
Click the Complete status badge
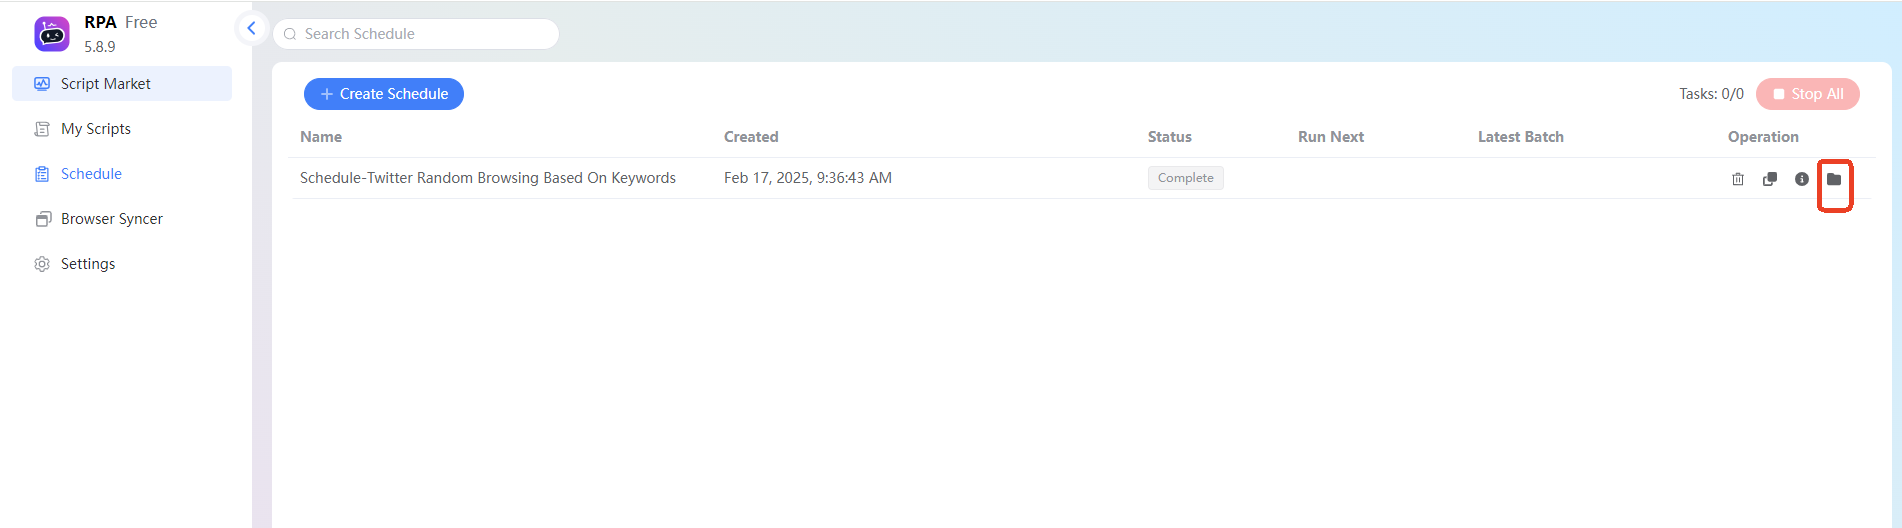[x=1185, y=178]
